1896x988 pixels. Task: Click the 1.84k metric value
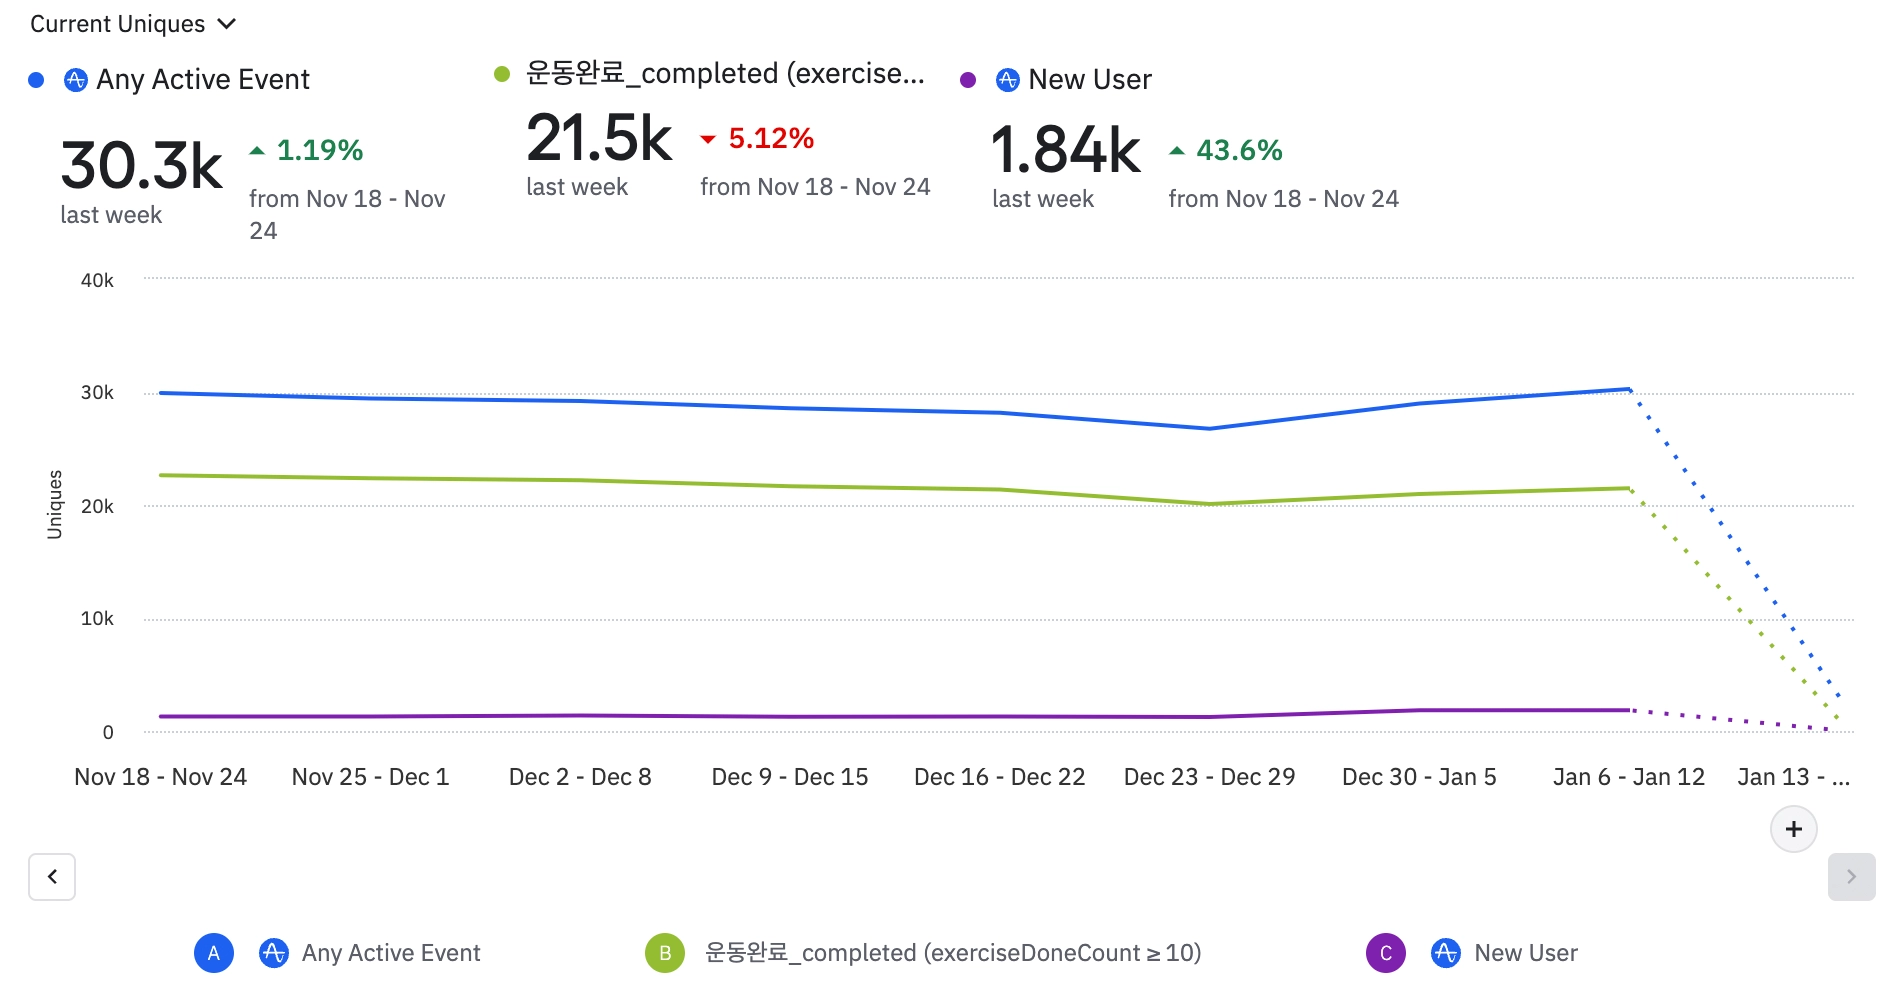1065,150
